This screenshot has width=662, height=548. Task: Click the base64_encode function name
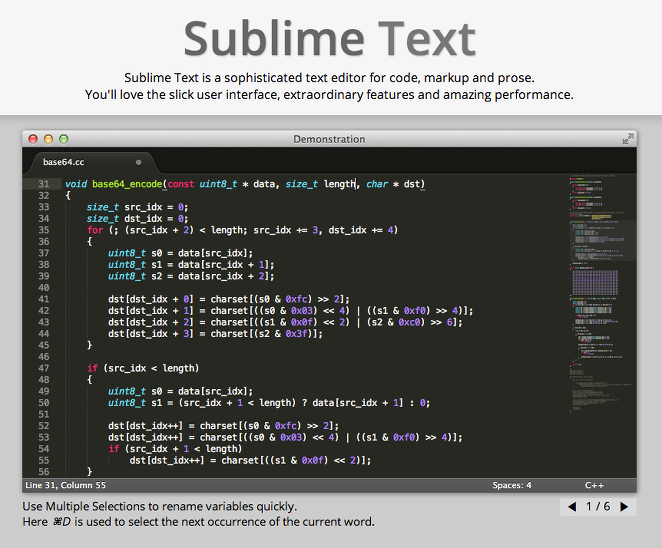click(x=127, y=184)
